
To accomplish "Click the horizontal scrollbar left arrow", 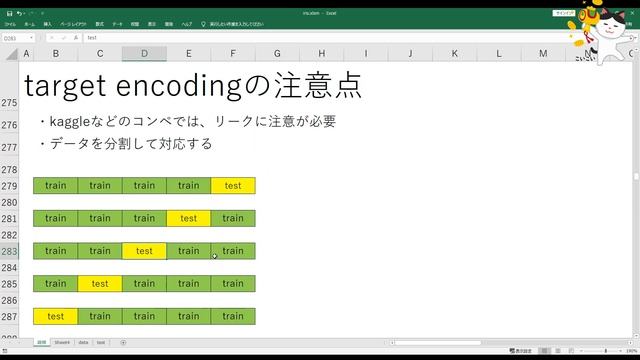I will pos(392,343).
